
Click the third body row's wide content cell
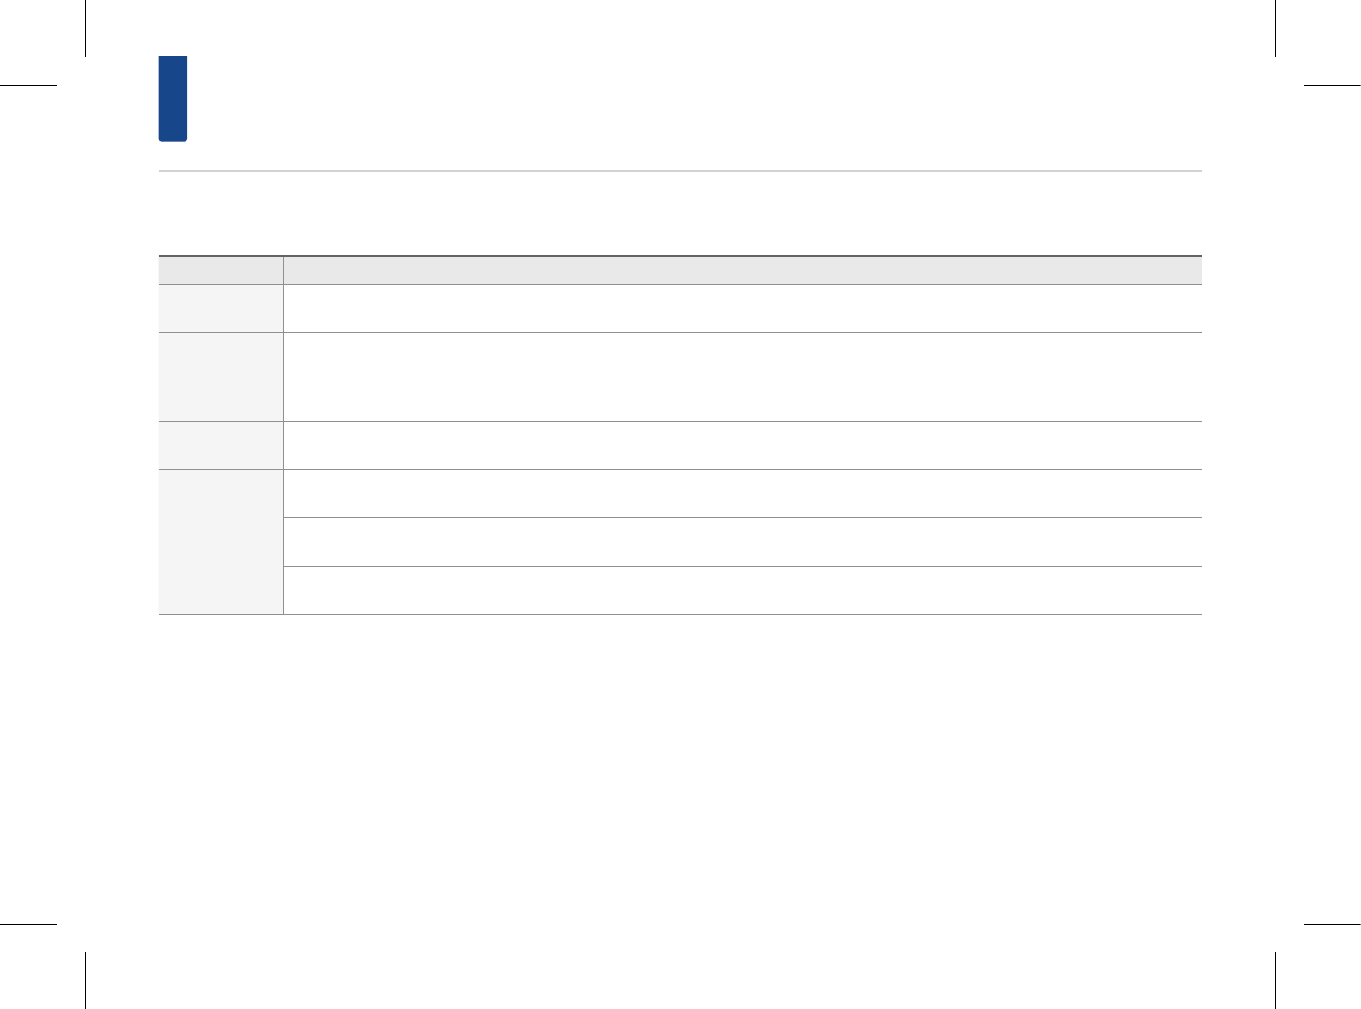point(742,445)
